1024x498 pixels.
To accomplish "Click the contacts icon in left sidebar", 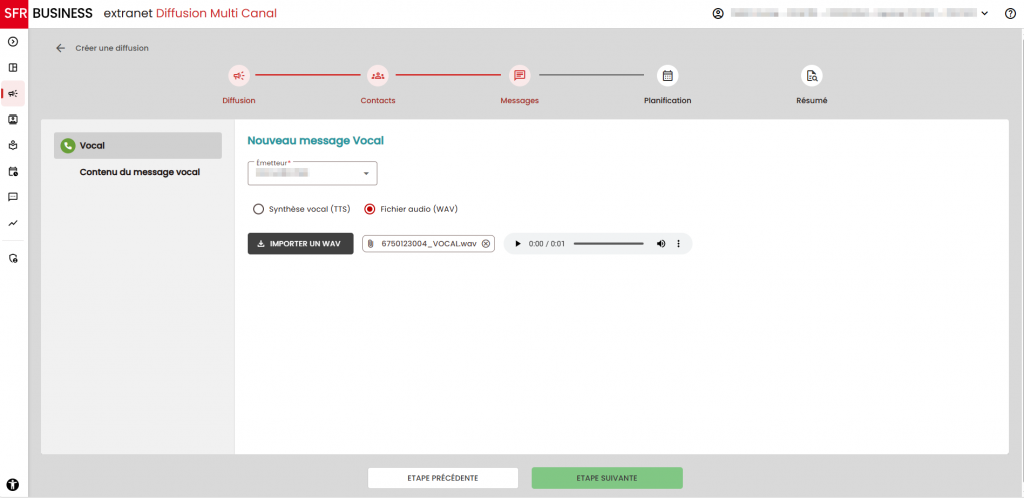I will point(13,119).
